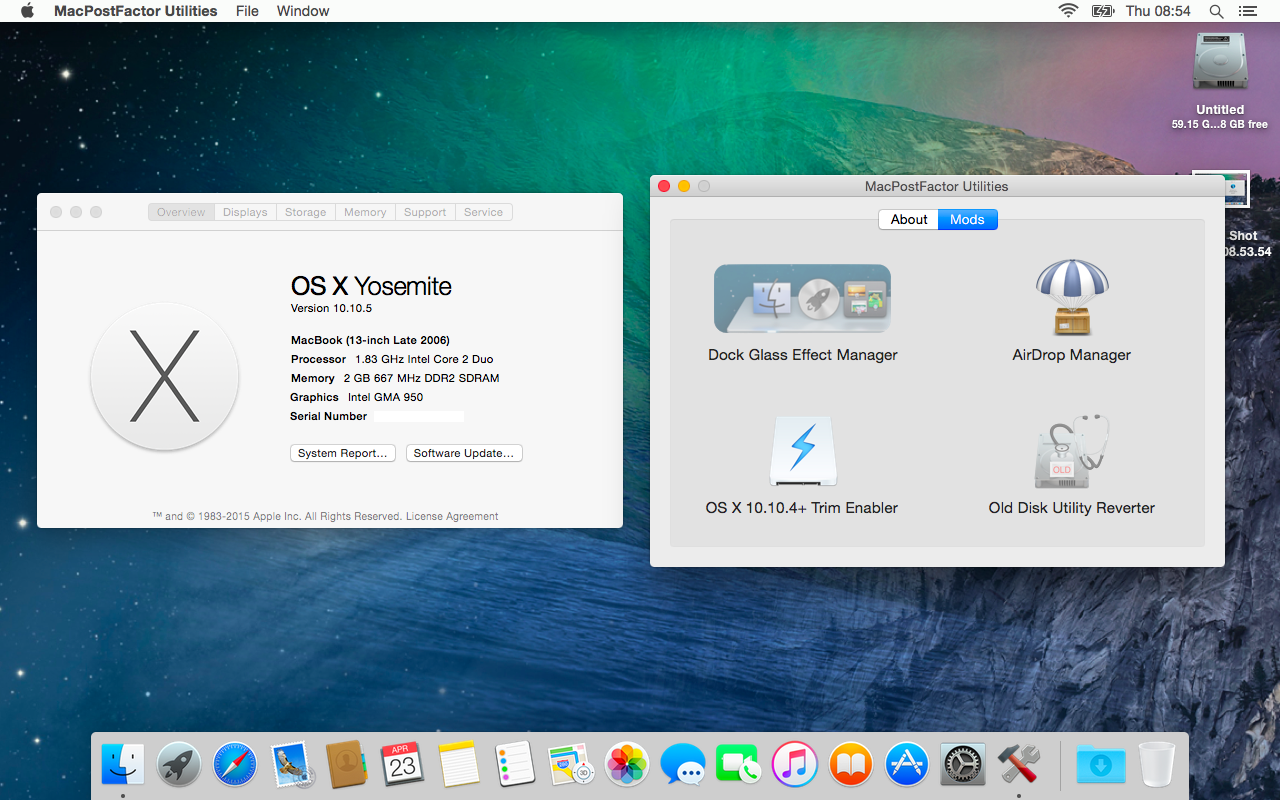Select the Overview tab in About This Mac
The height and width of the screenshot is (800, 1280).
point(181,212)
